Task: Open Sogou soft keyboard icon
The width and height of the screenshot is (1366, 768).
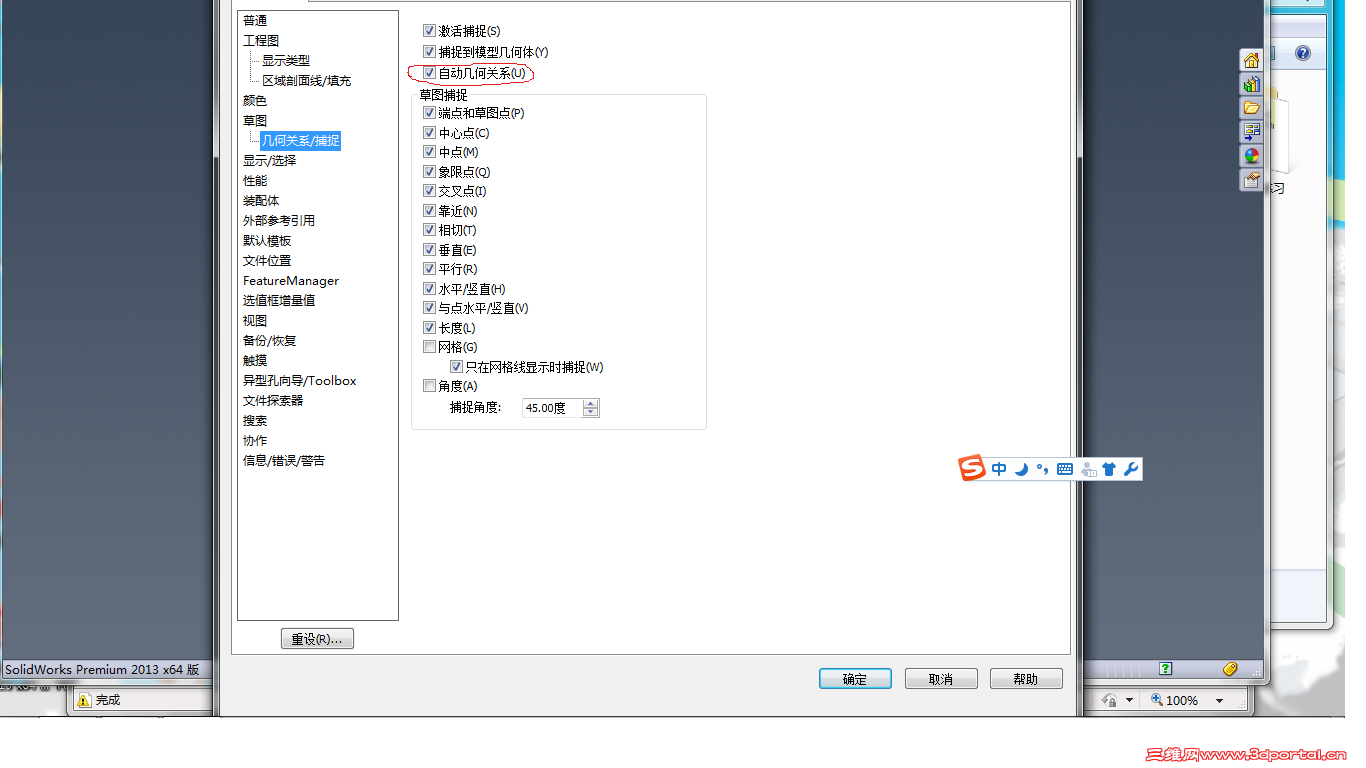Action: (1065, 469)
